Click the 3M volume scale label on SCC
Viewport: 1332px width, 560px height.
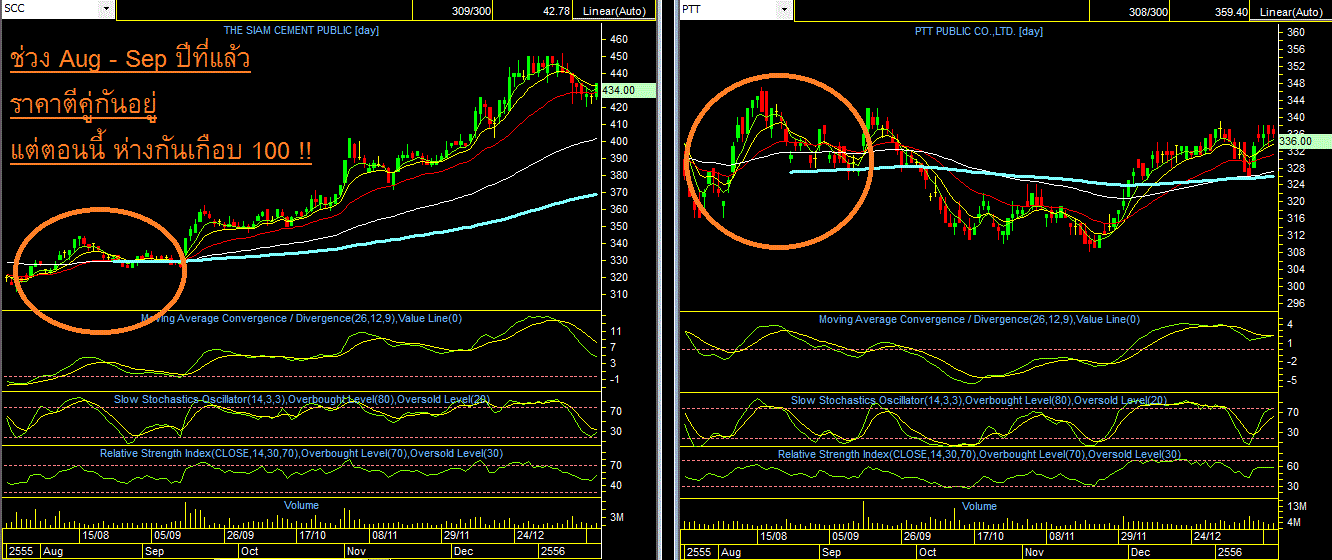tap(619, 517)
